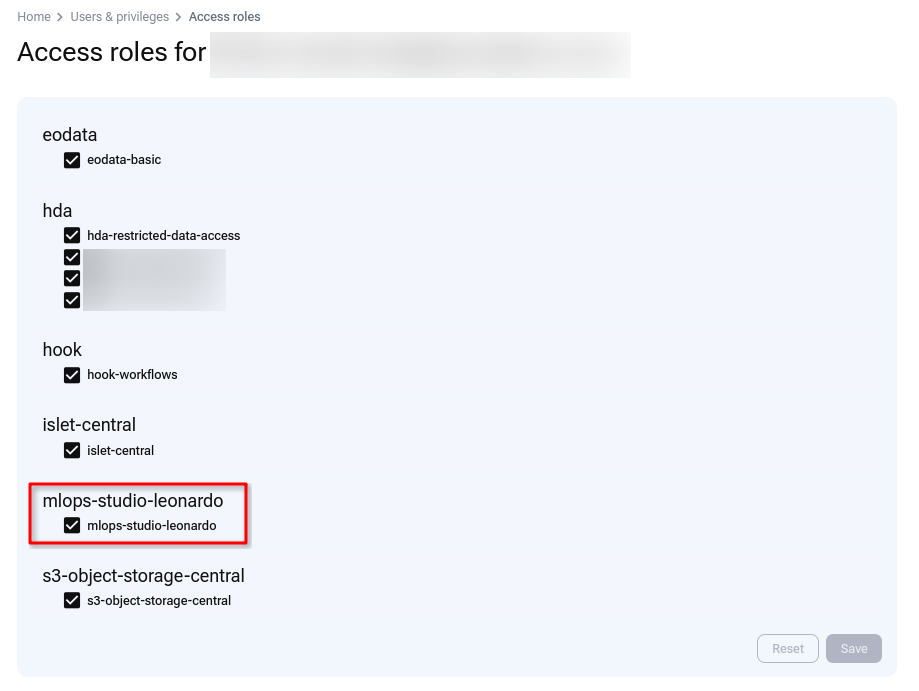
Task: Toggle the hda-restricted-data-access checkbox
Action: [x=72, y=236]
